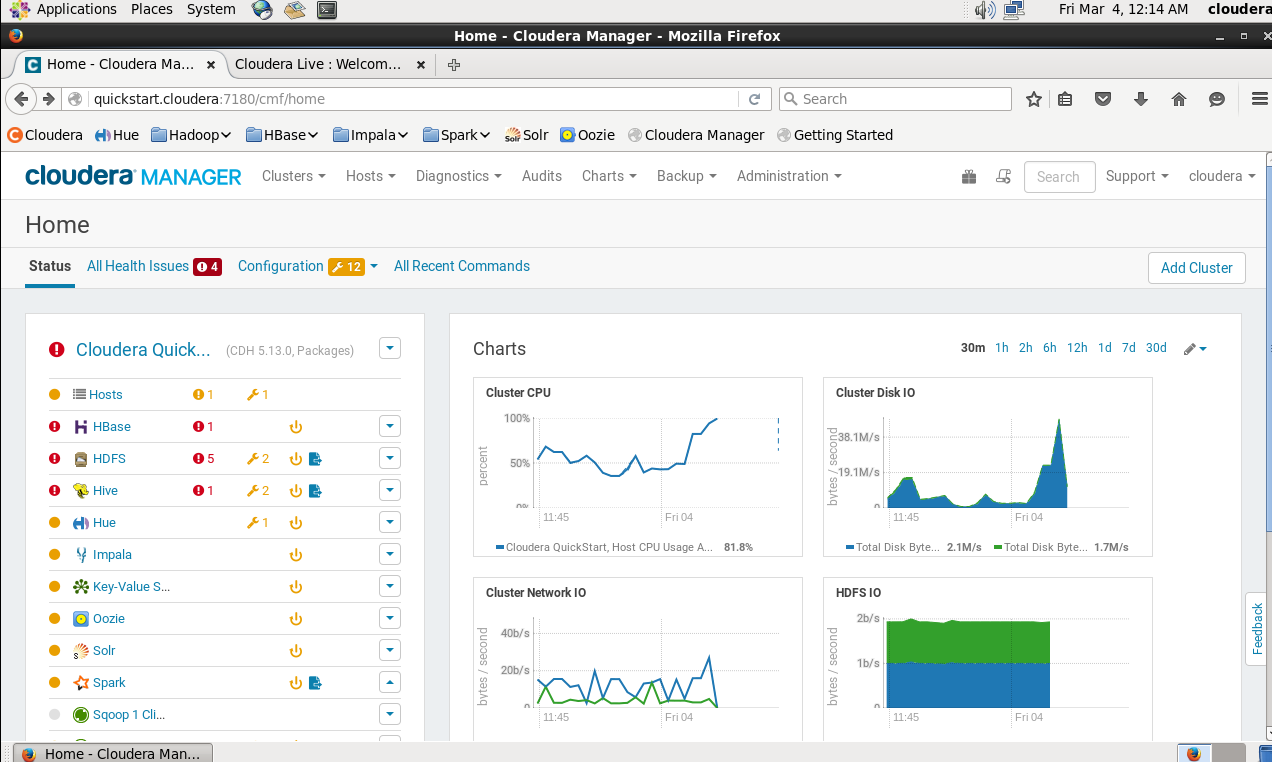Viewport: 1272px width, 762px height.
Task: Open the parcels gift icon
Action: 969,177
